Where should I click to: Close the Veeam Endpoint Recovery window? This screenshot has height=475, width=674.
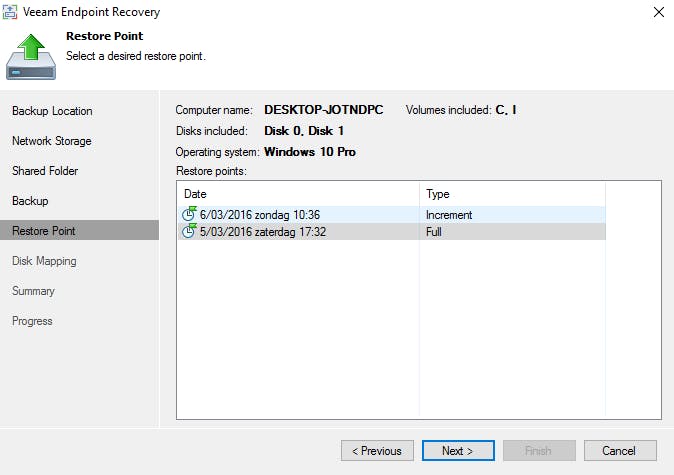pos(659,12)
